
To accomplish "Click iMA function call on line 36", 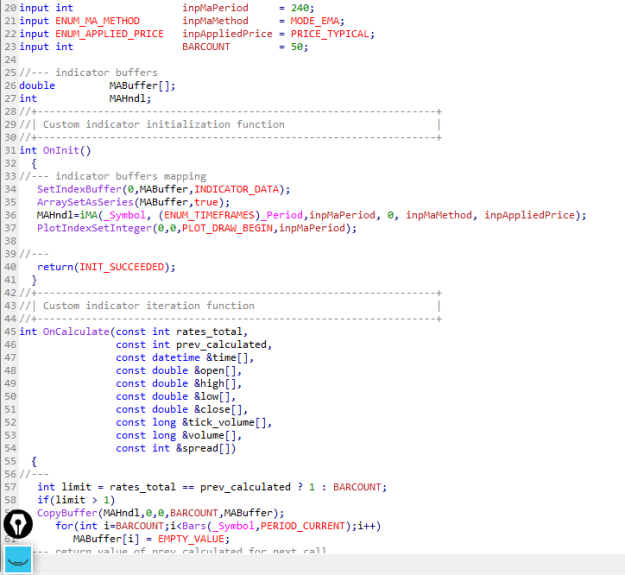I will point(88,215).
